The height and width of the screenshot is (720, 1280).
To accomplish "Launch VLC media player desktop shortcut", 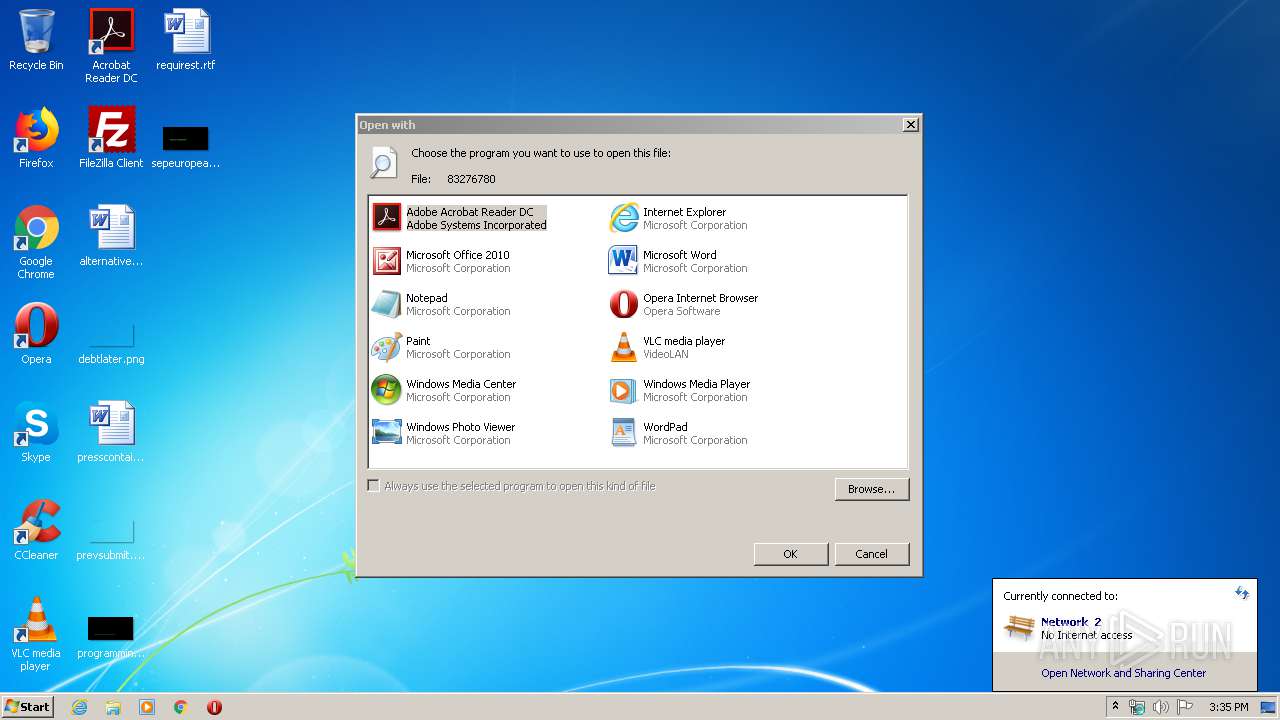I will (36, 634).
